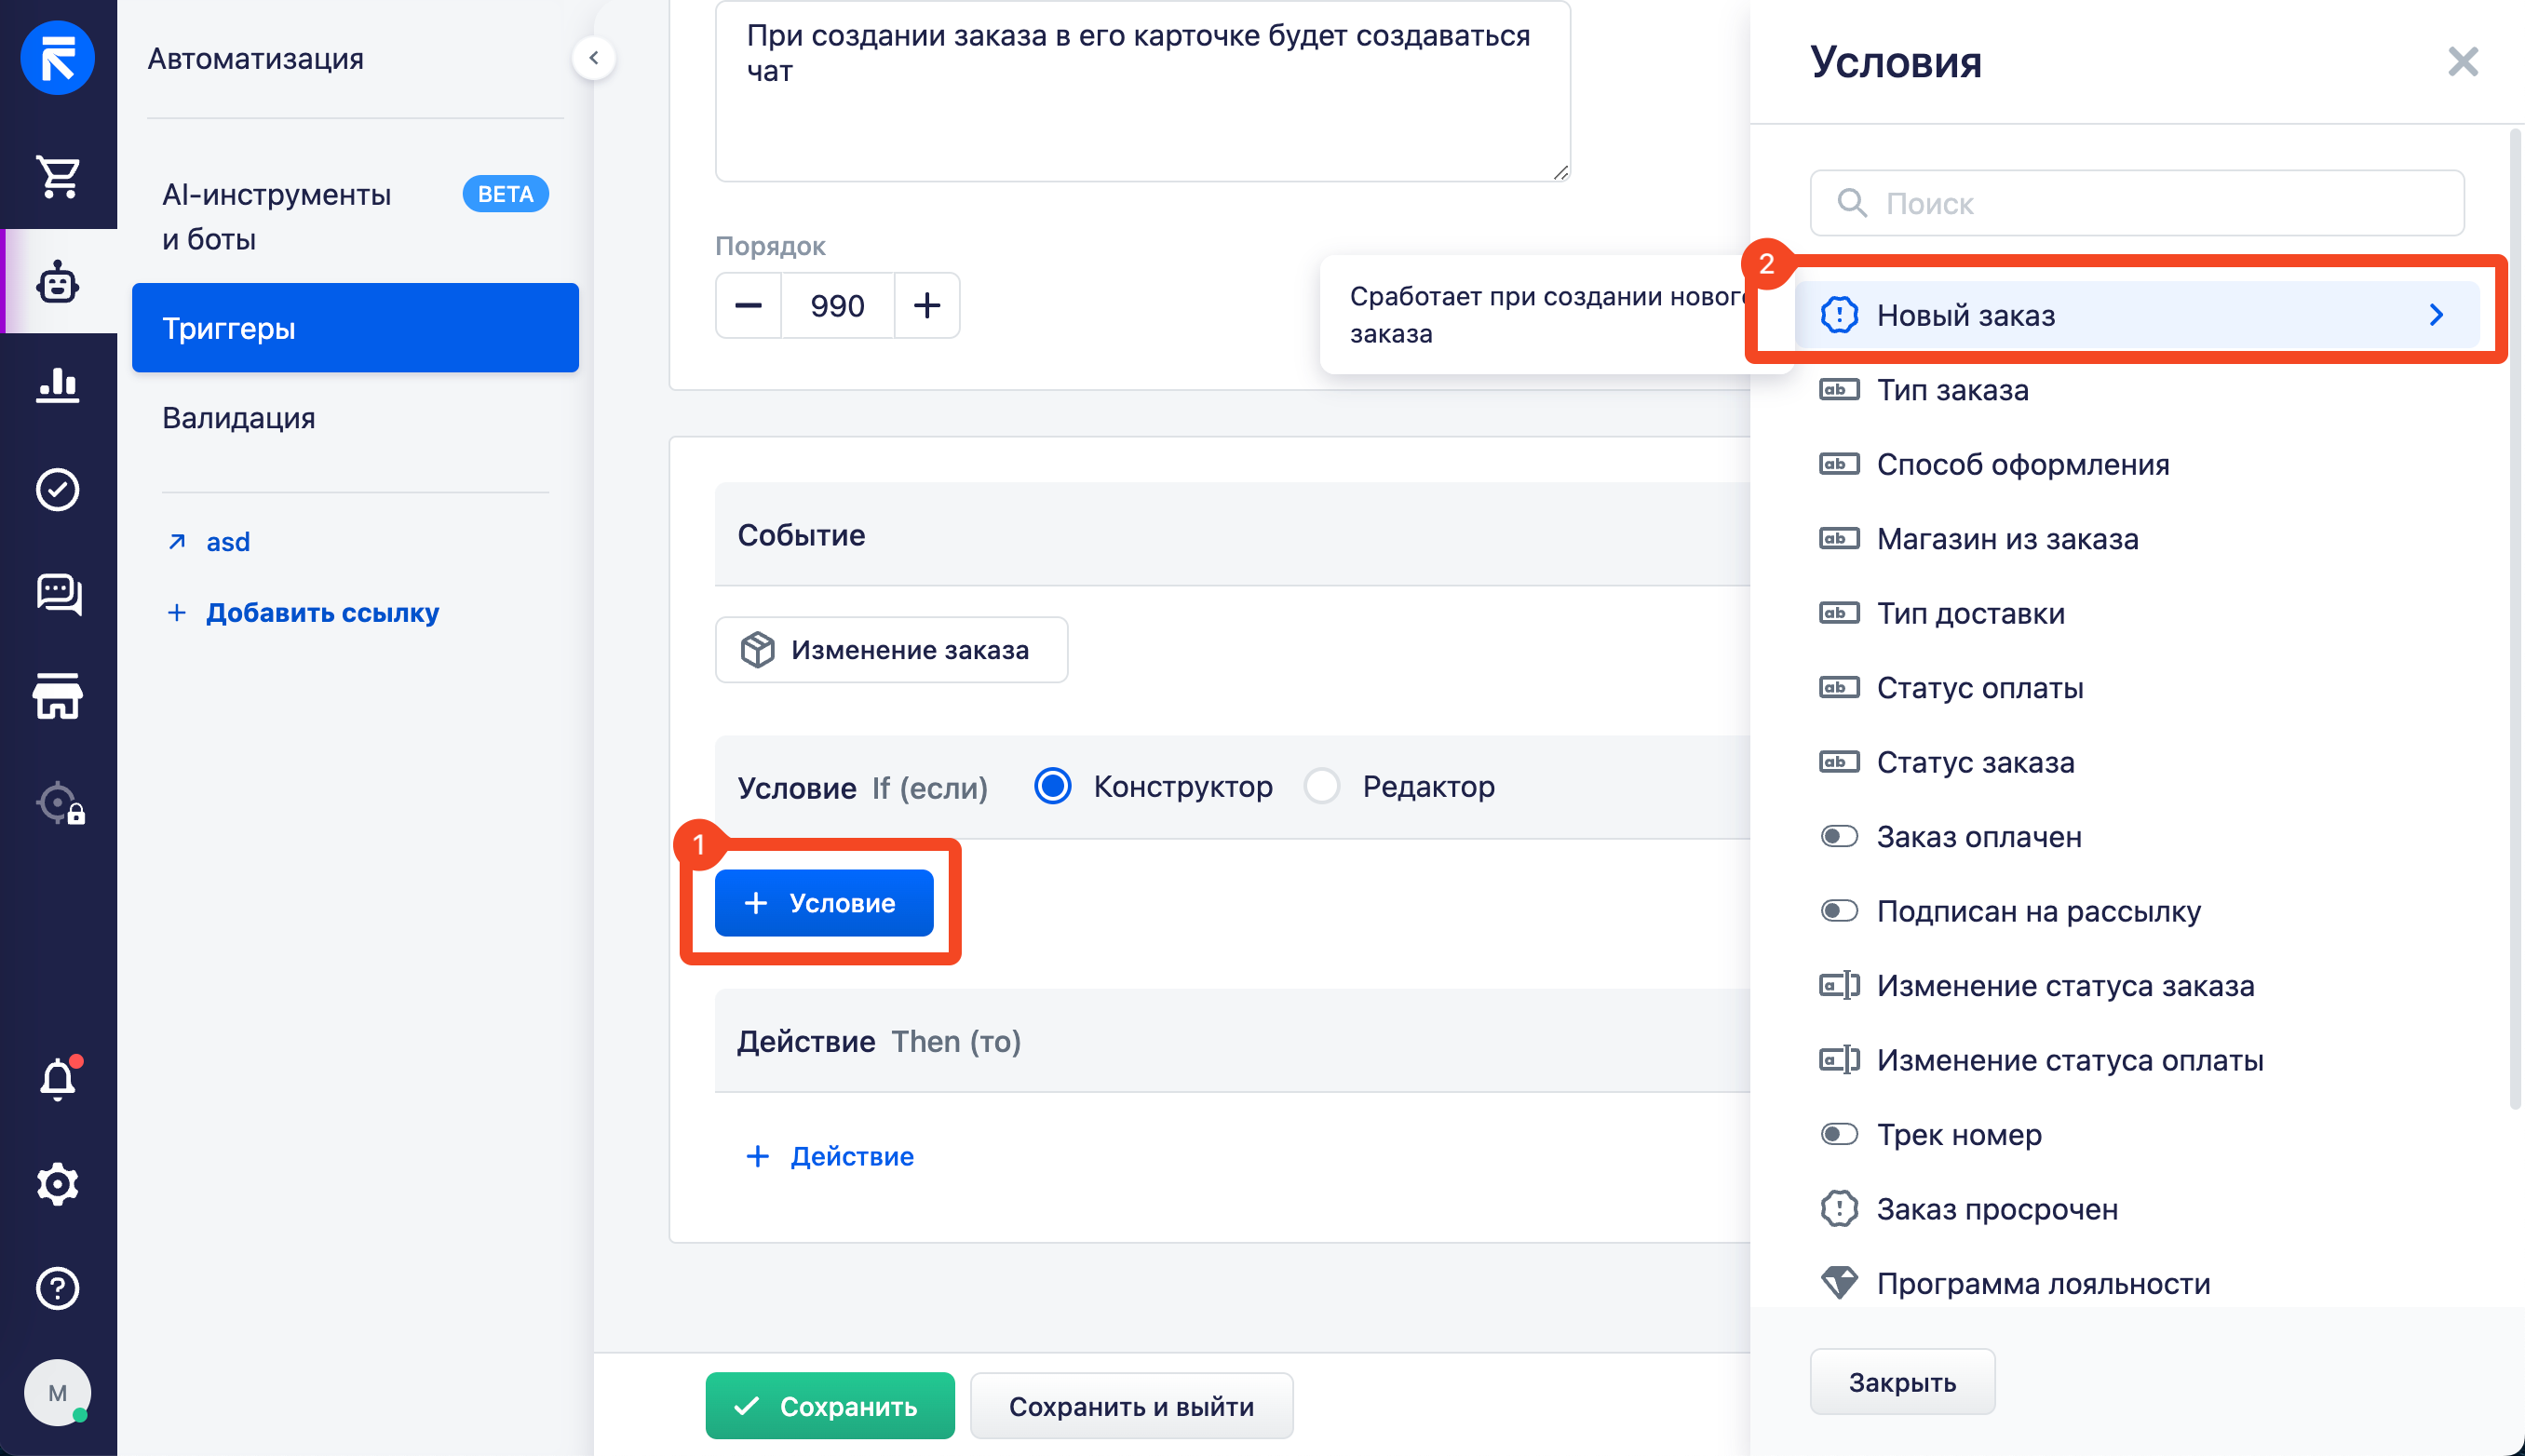Open the Изменение заказа event selector

890,650
